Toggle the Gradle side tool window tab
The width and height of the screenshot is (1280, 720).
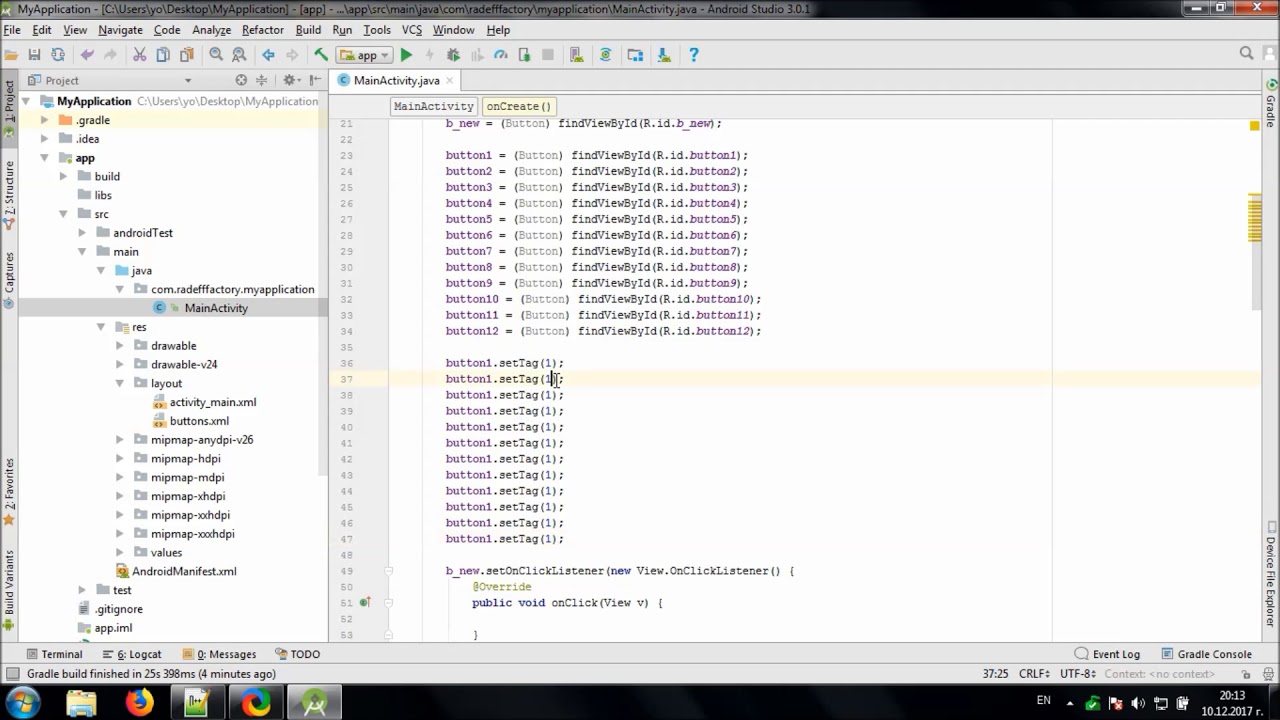click(1271, 103)
